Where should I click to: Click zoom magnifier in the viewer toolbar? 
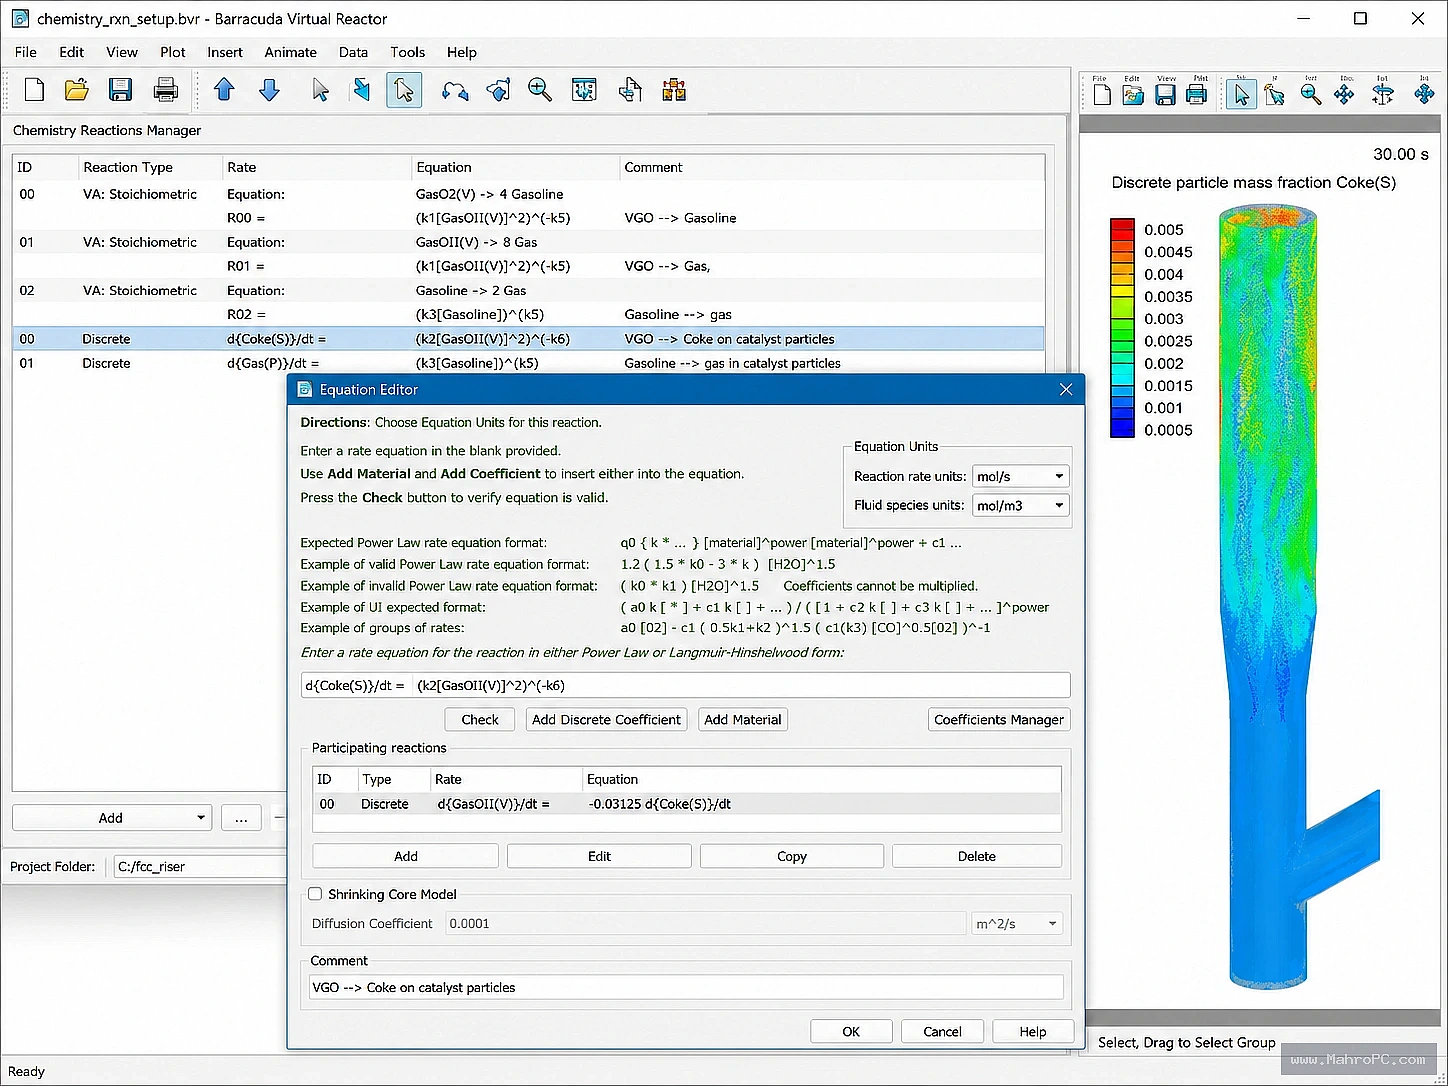1311,94
